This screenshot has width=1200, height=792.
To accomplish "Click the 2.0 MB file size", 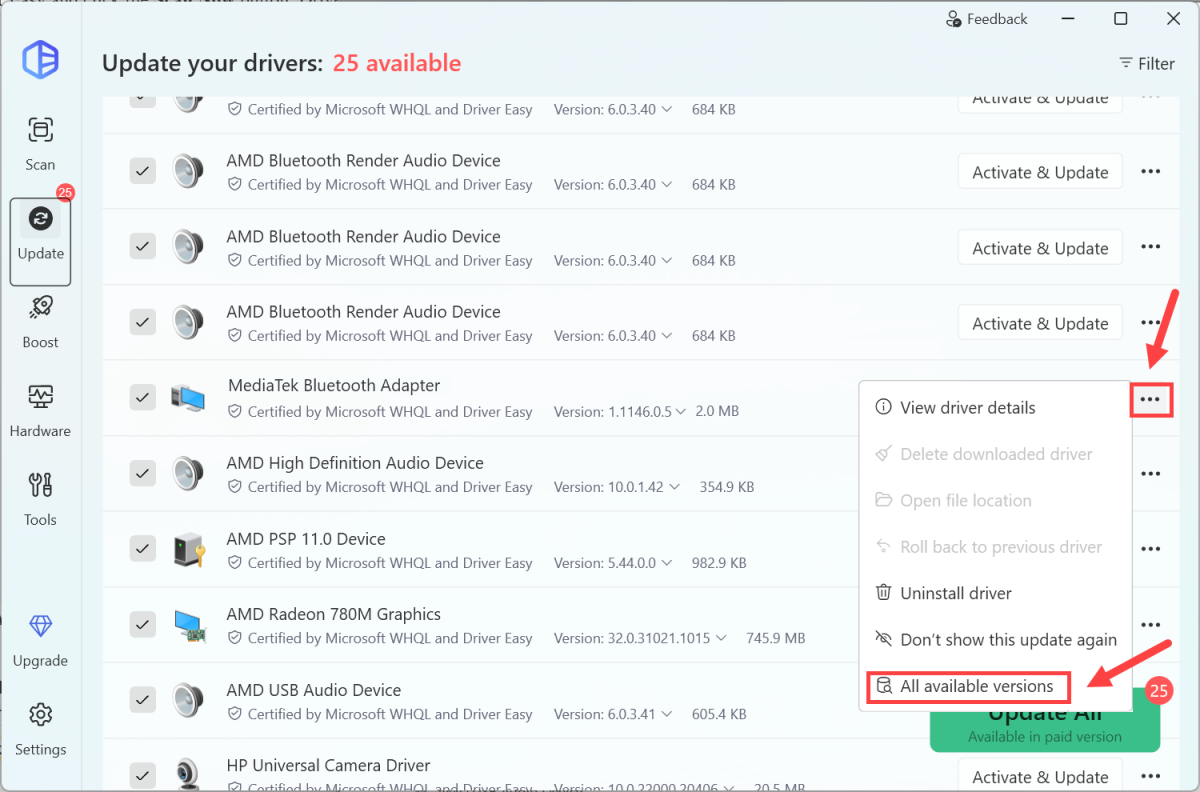I will [715, 411].
